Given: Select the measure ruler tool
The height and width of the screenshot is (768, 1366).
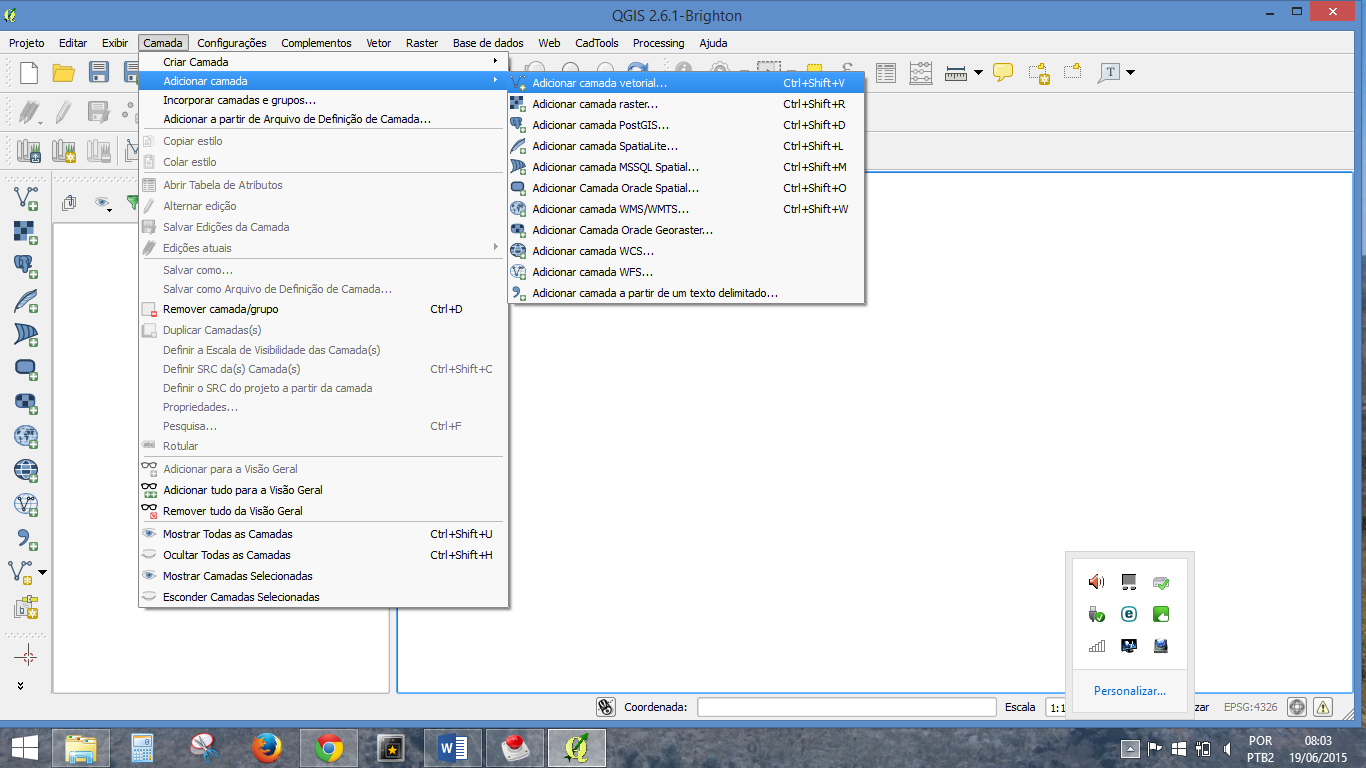Looking at the screenshot, I should coord(956,72).
